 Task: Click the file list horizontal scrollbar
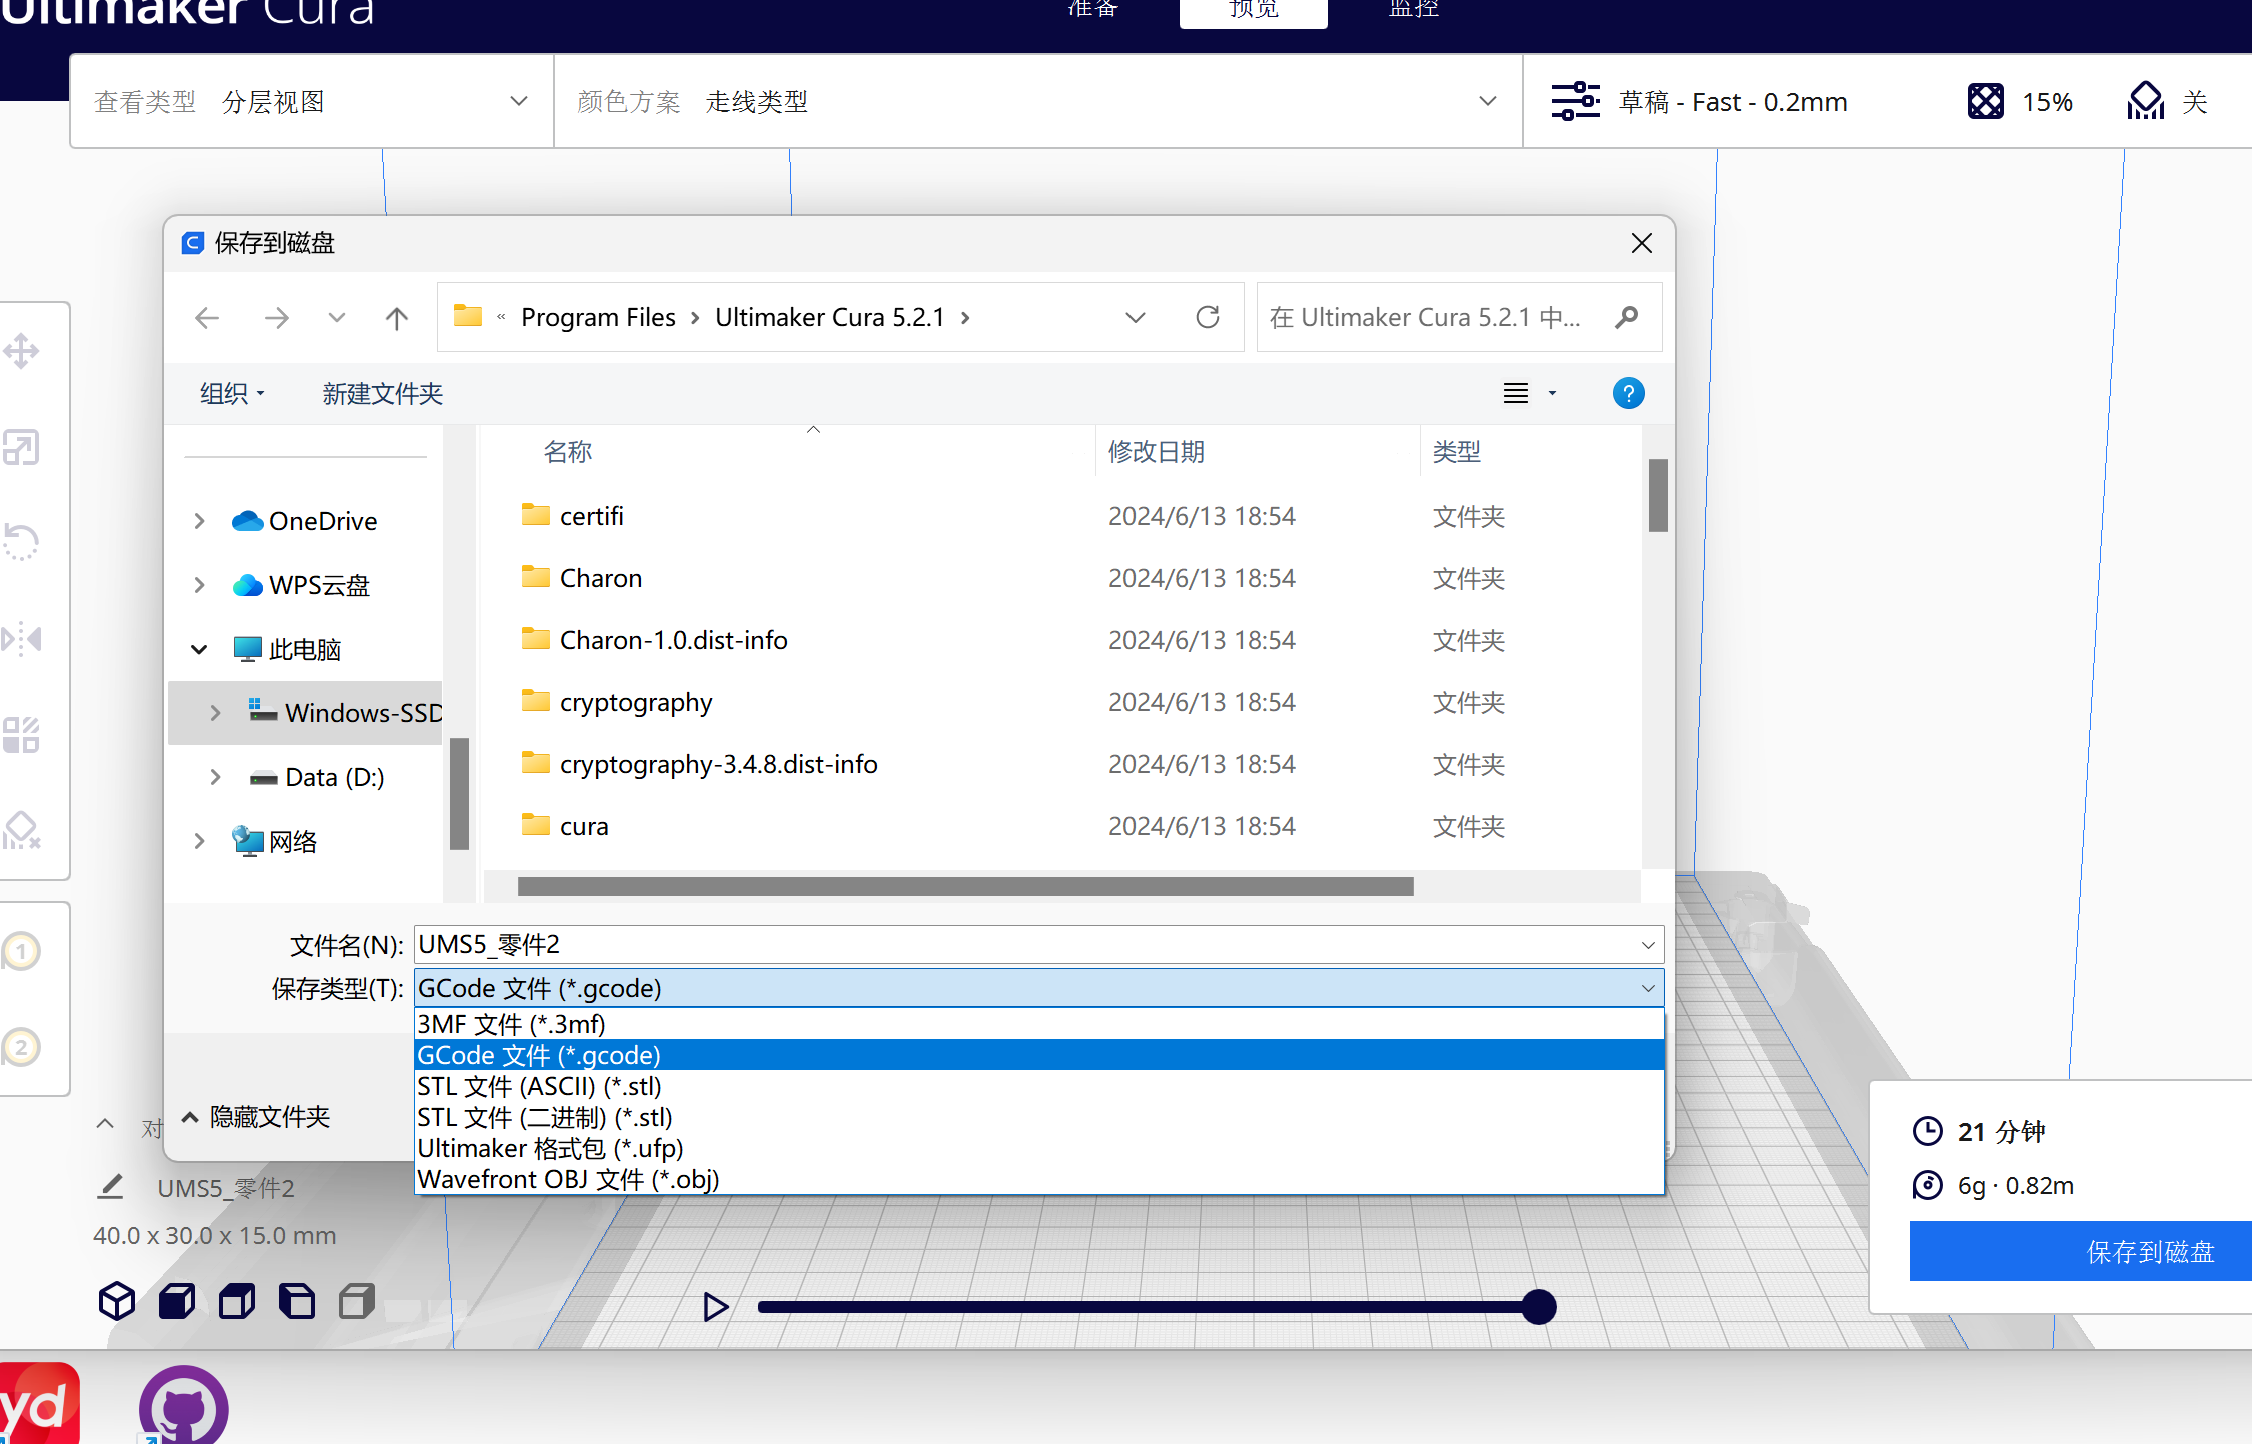tap(966, 886)
